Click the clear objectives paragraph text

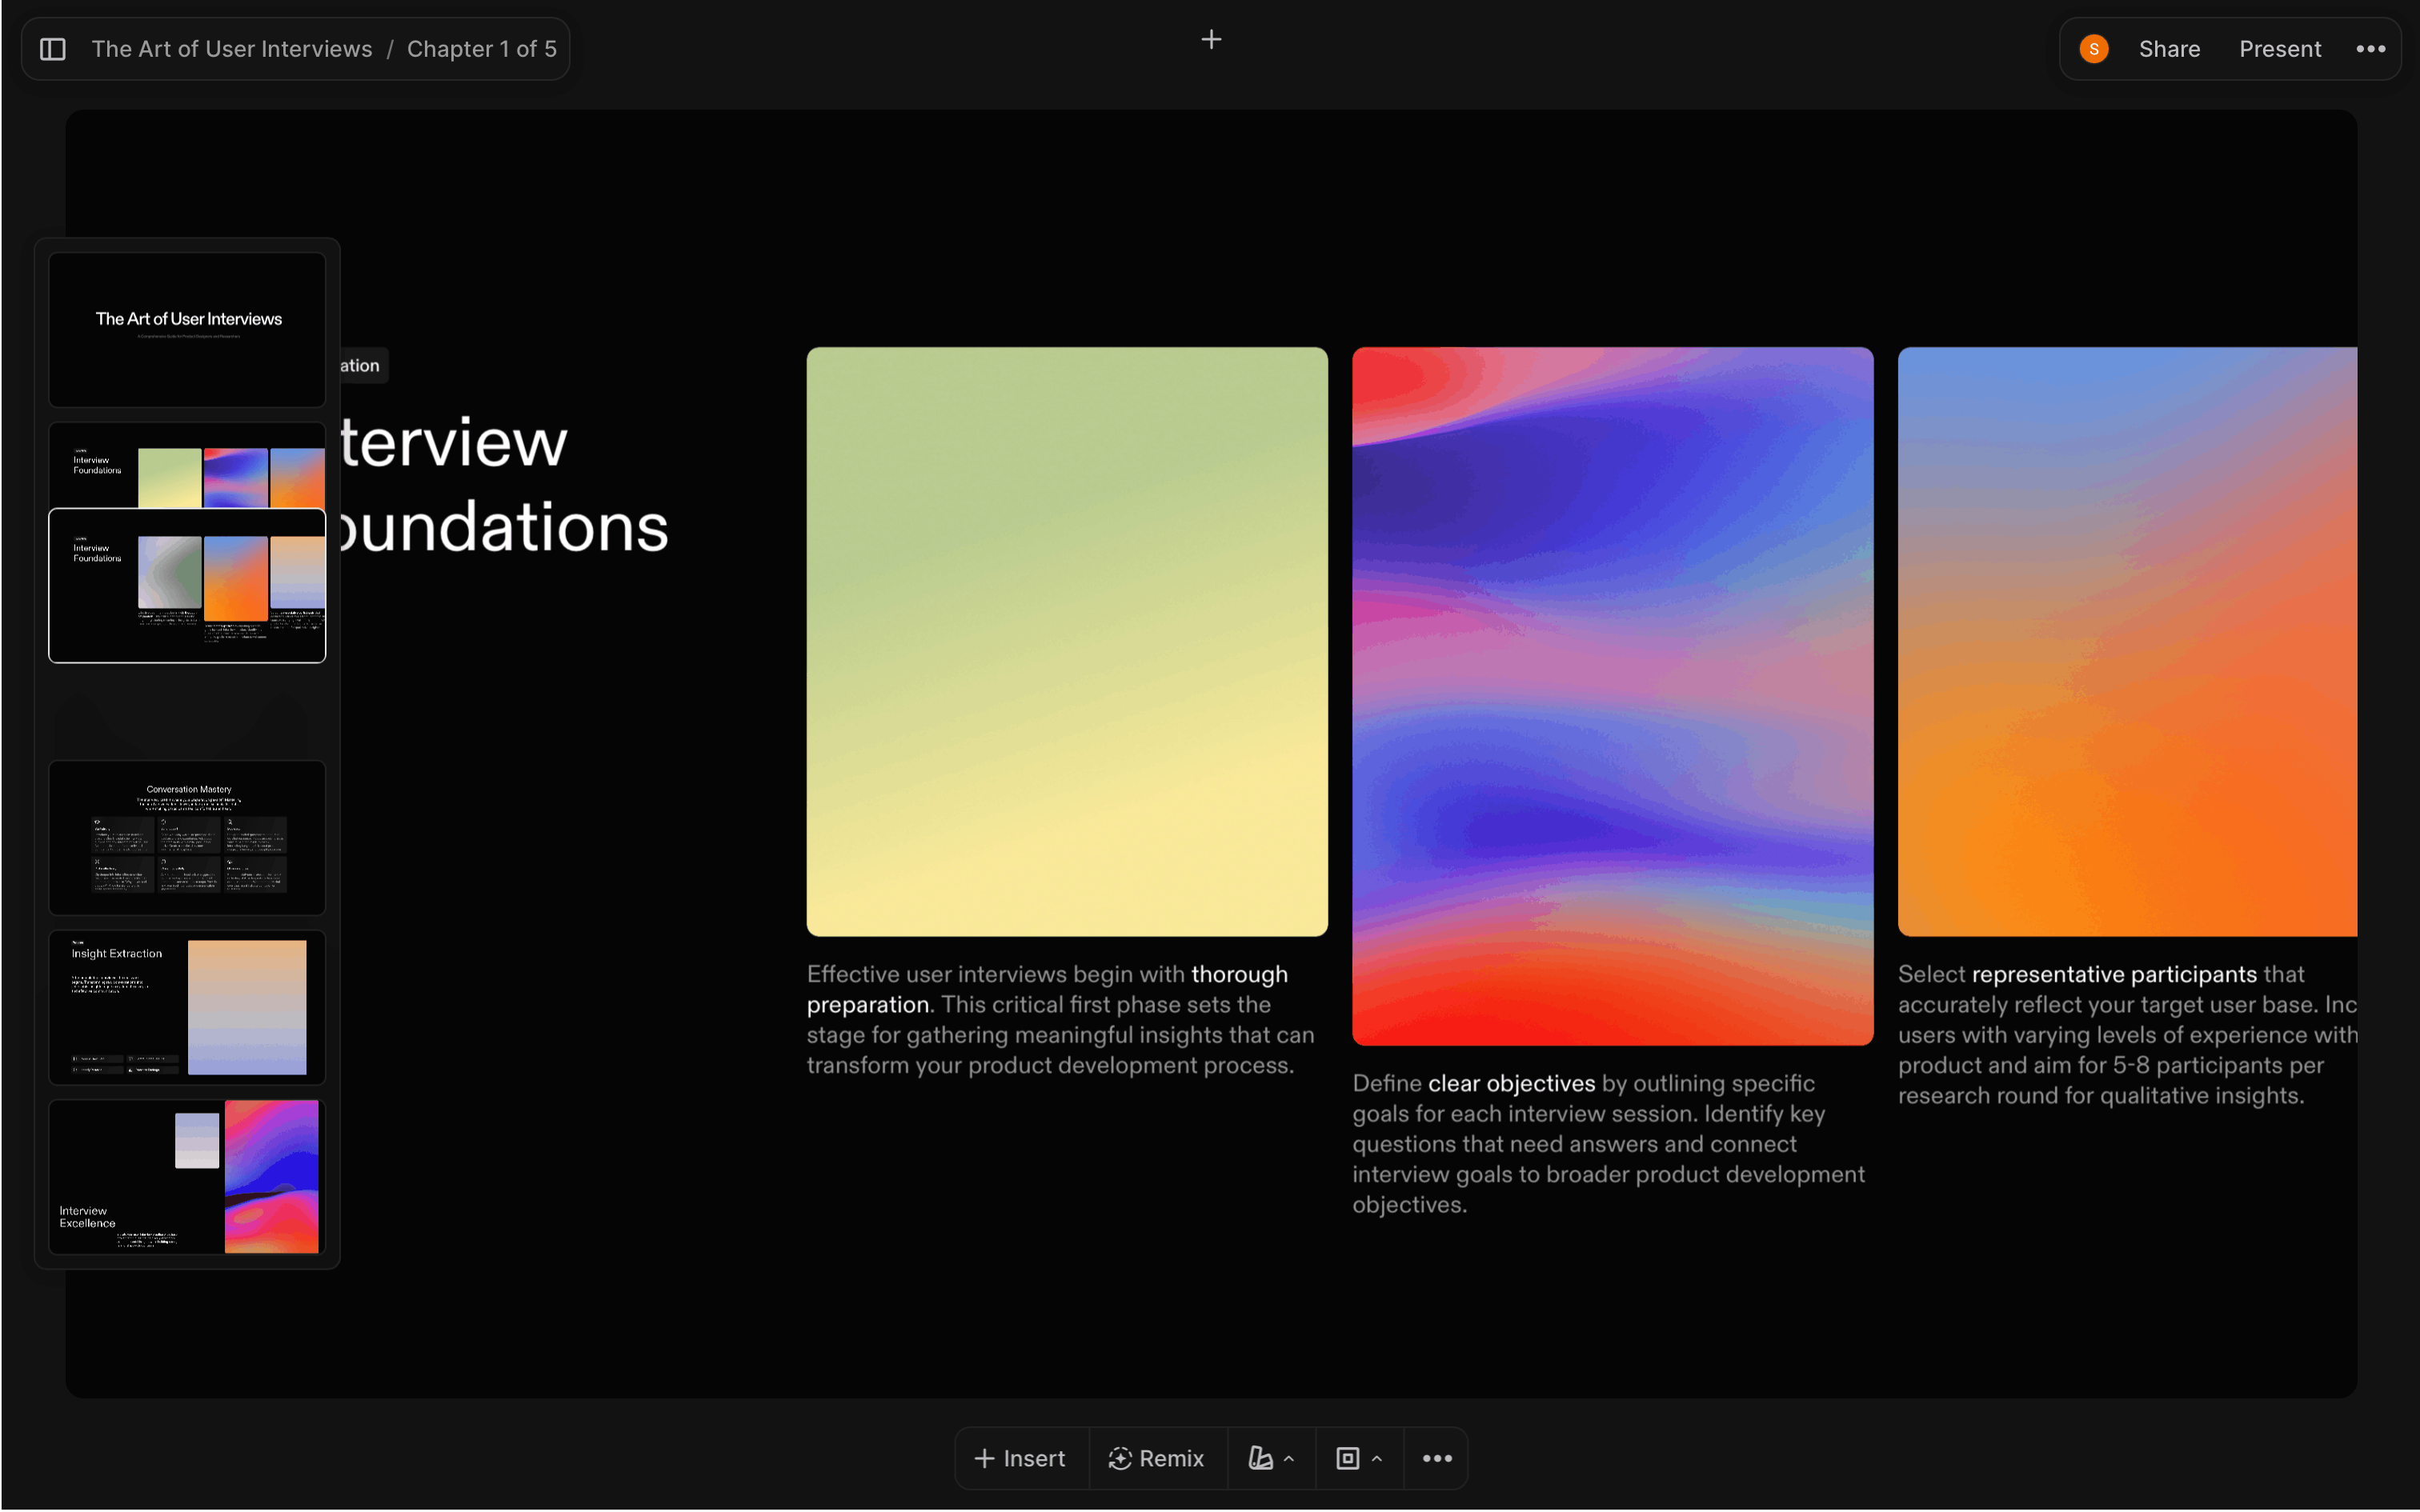(x=1608, y=1143)
